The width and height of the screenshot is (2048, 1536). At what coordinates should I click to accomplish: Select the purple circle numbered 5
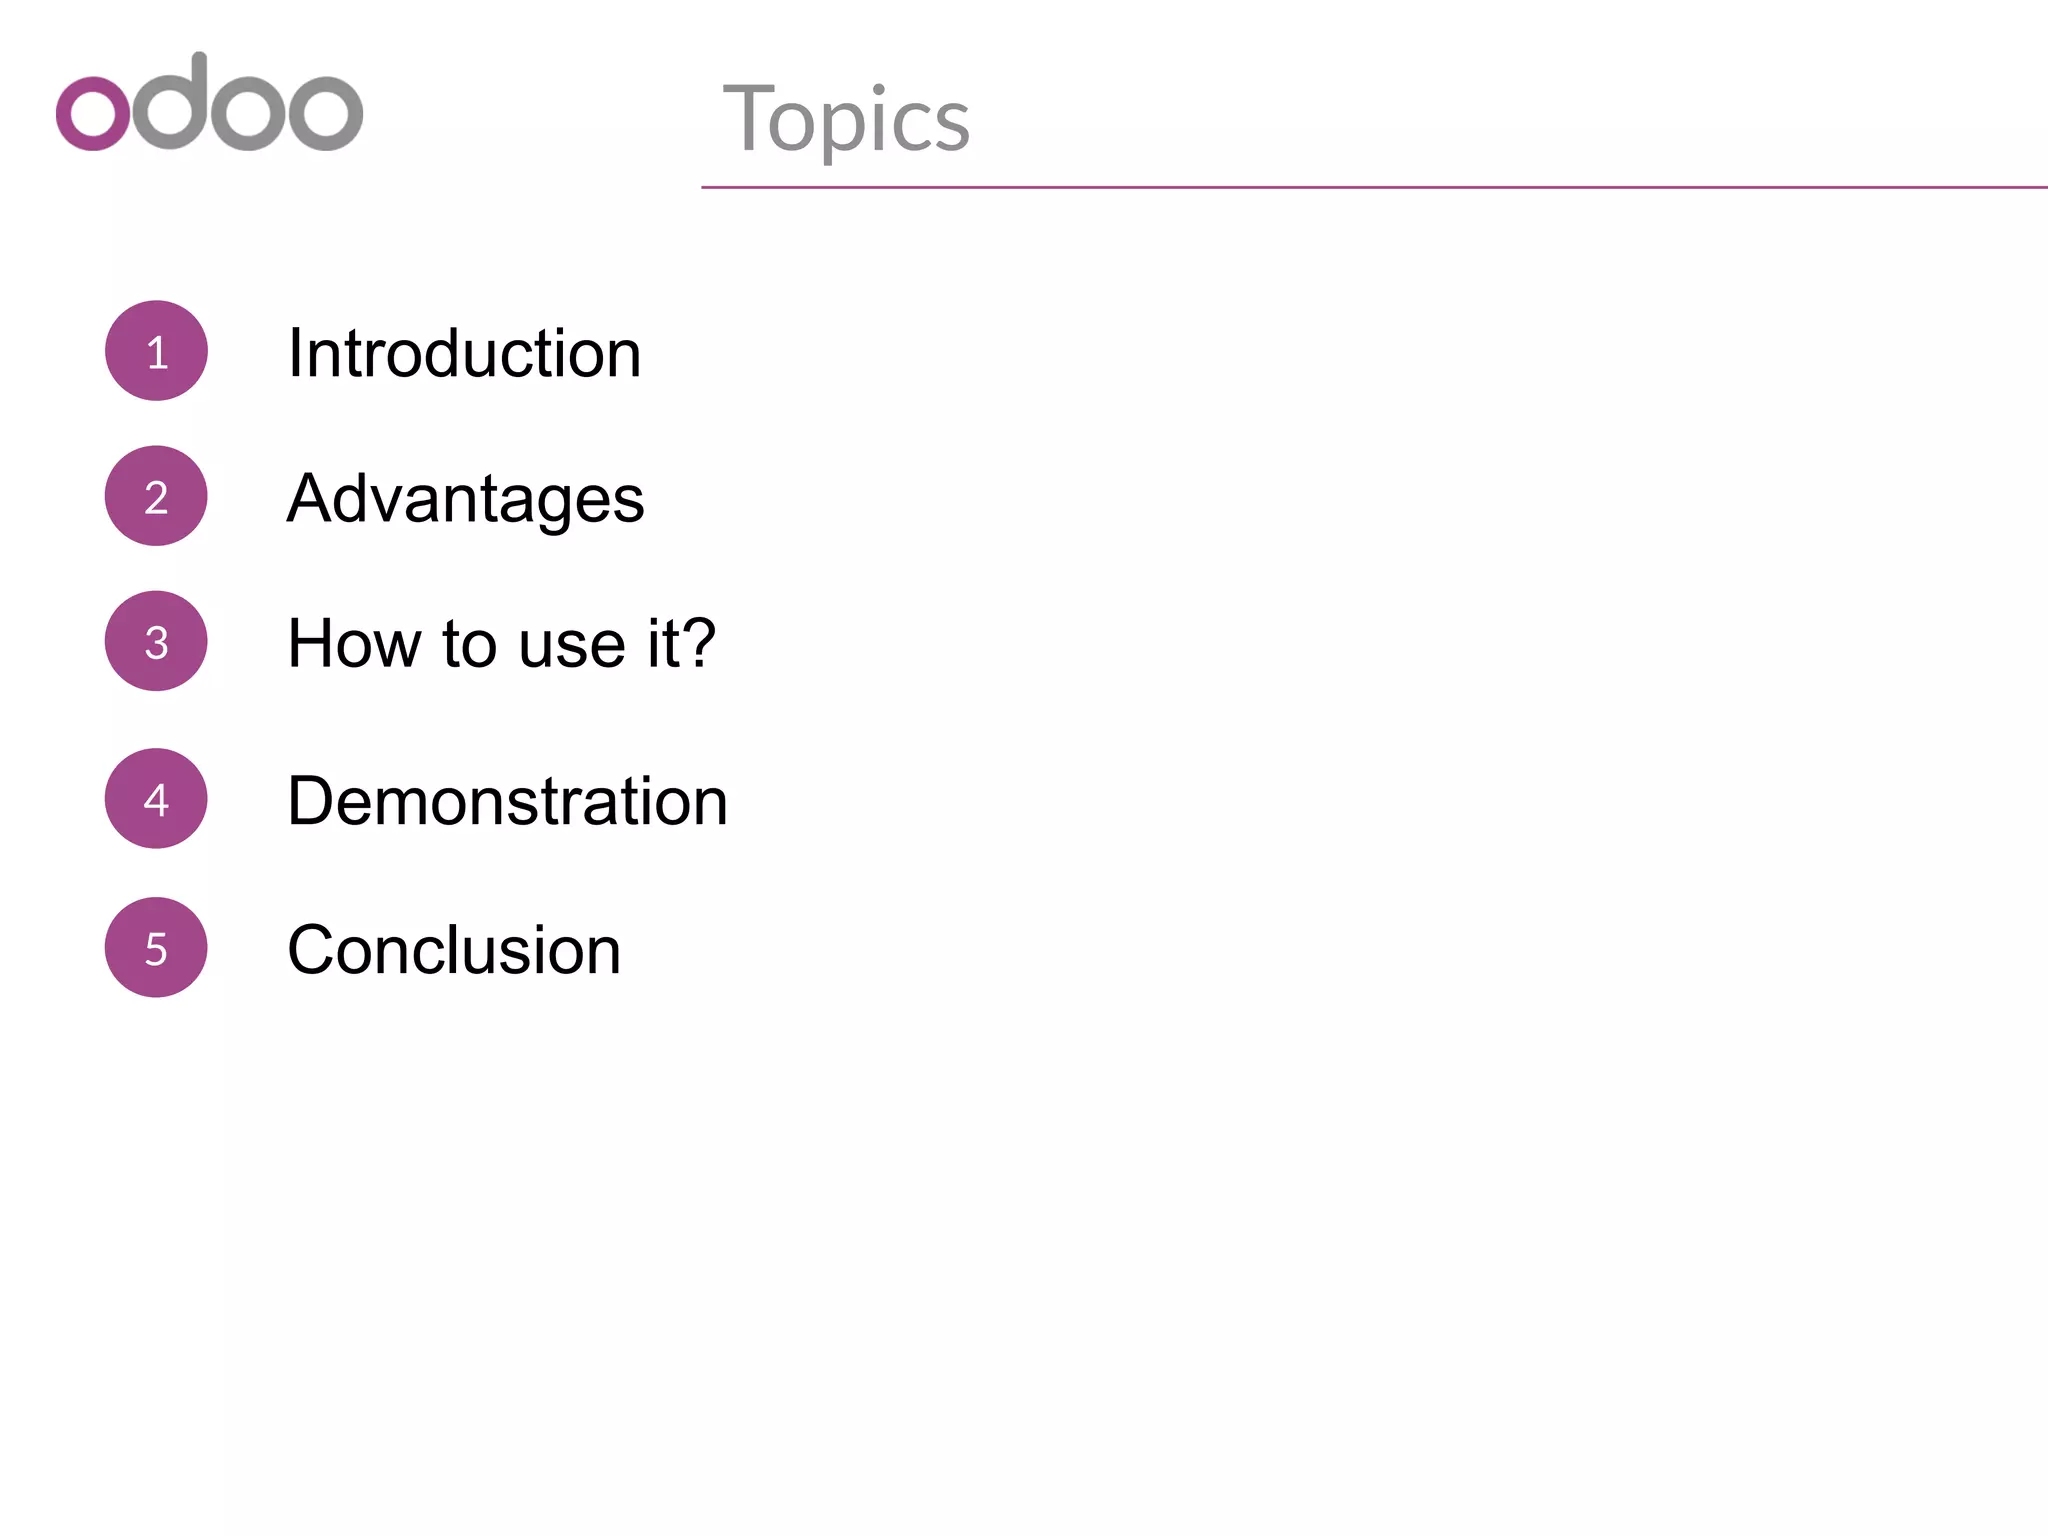156,947
